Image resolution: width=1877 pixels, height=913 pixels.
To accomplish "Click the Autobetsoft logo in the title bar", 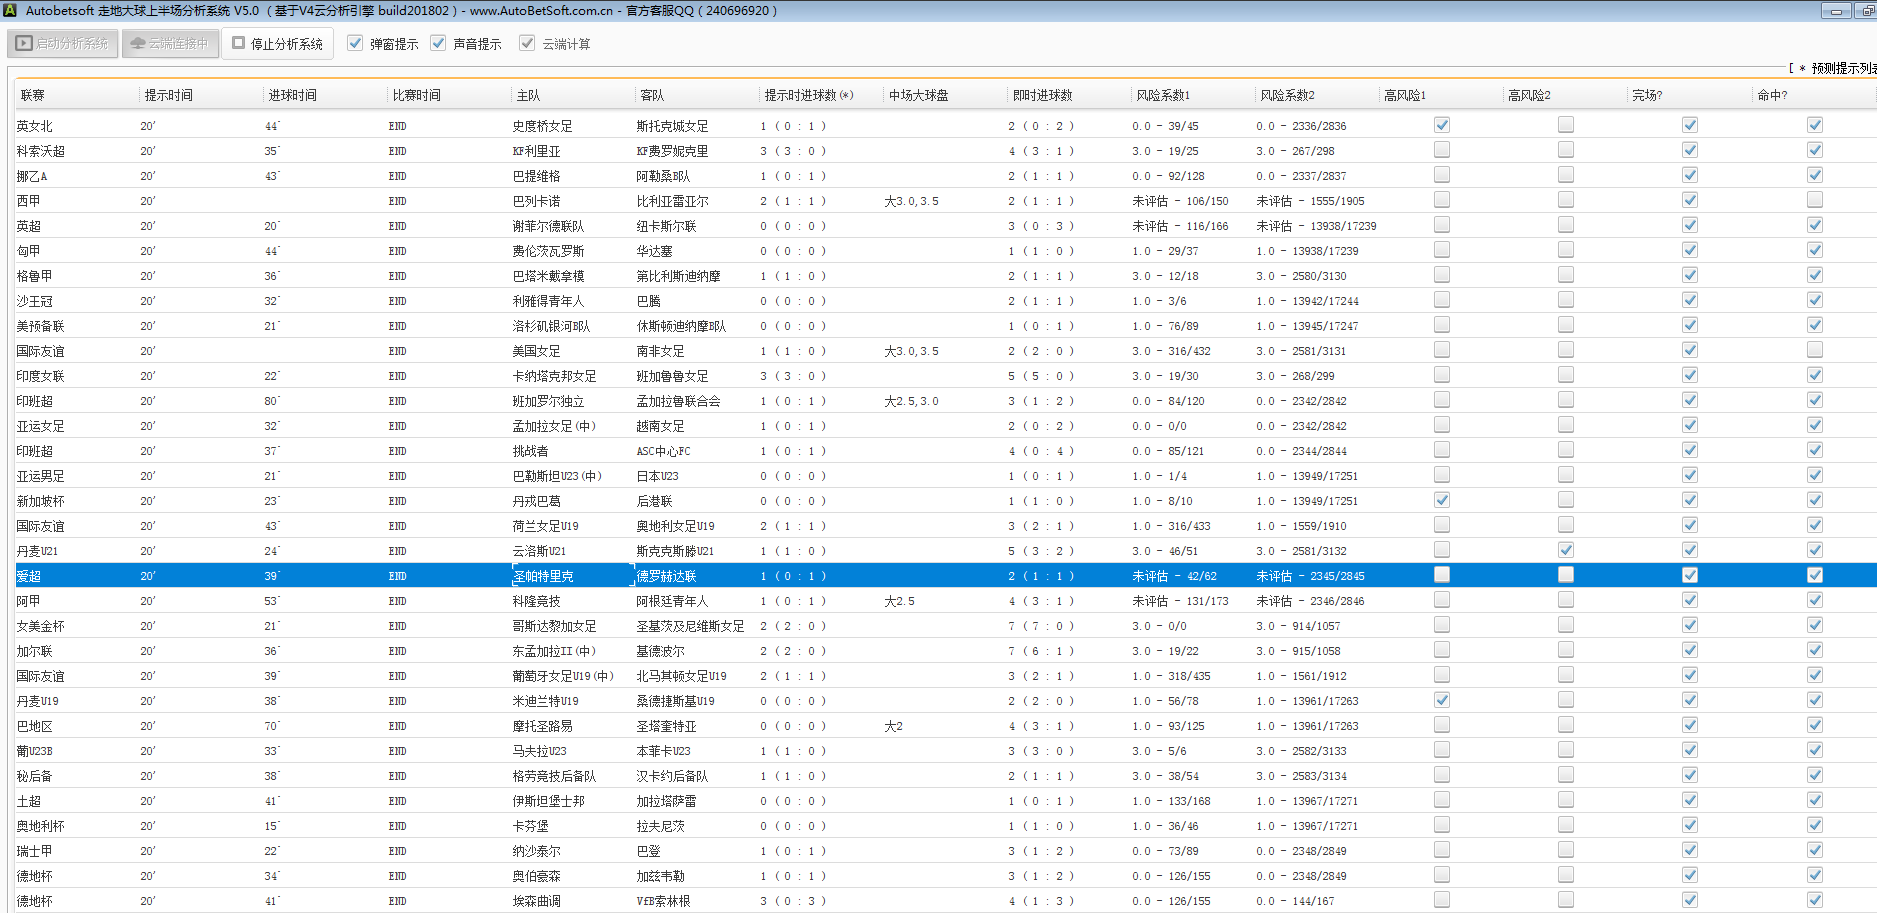I will click(10, 10).
